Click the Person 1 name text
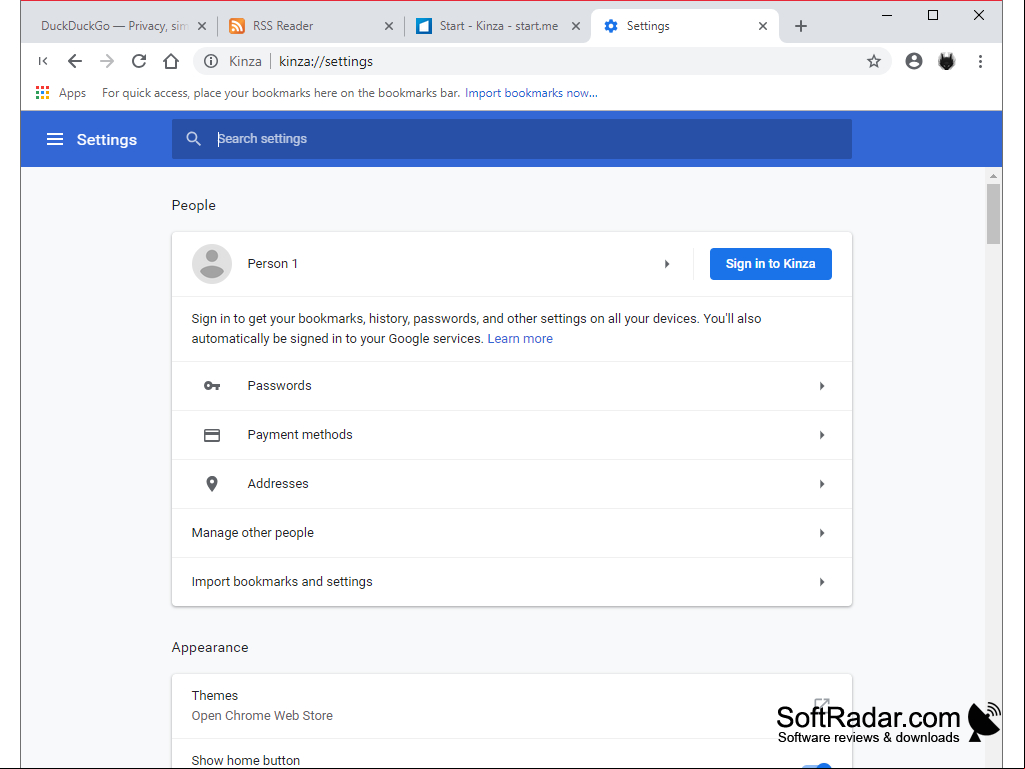Screen dimensions: 1025x769 273,264
